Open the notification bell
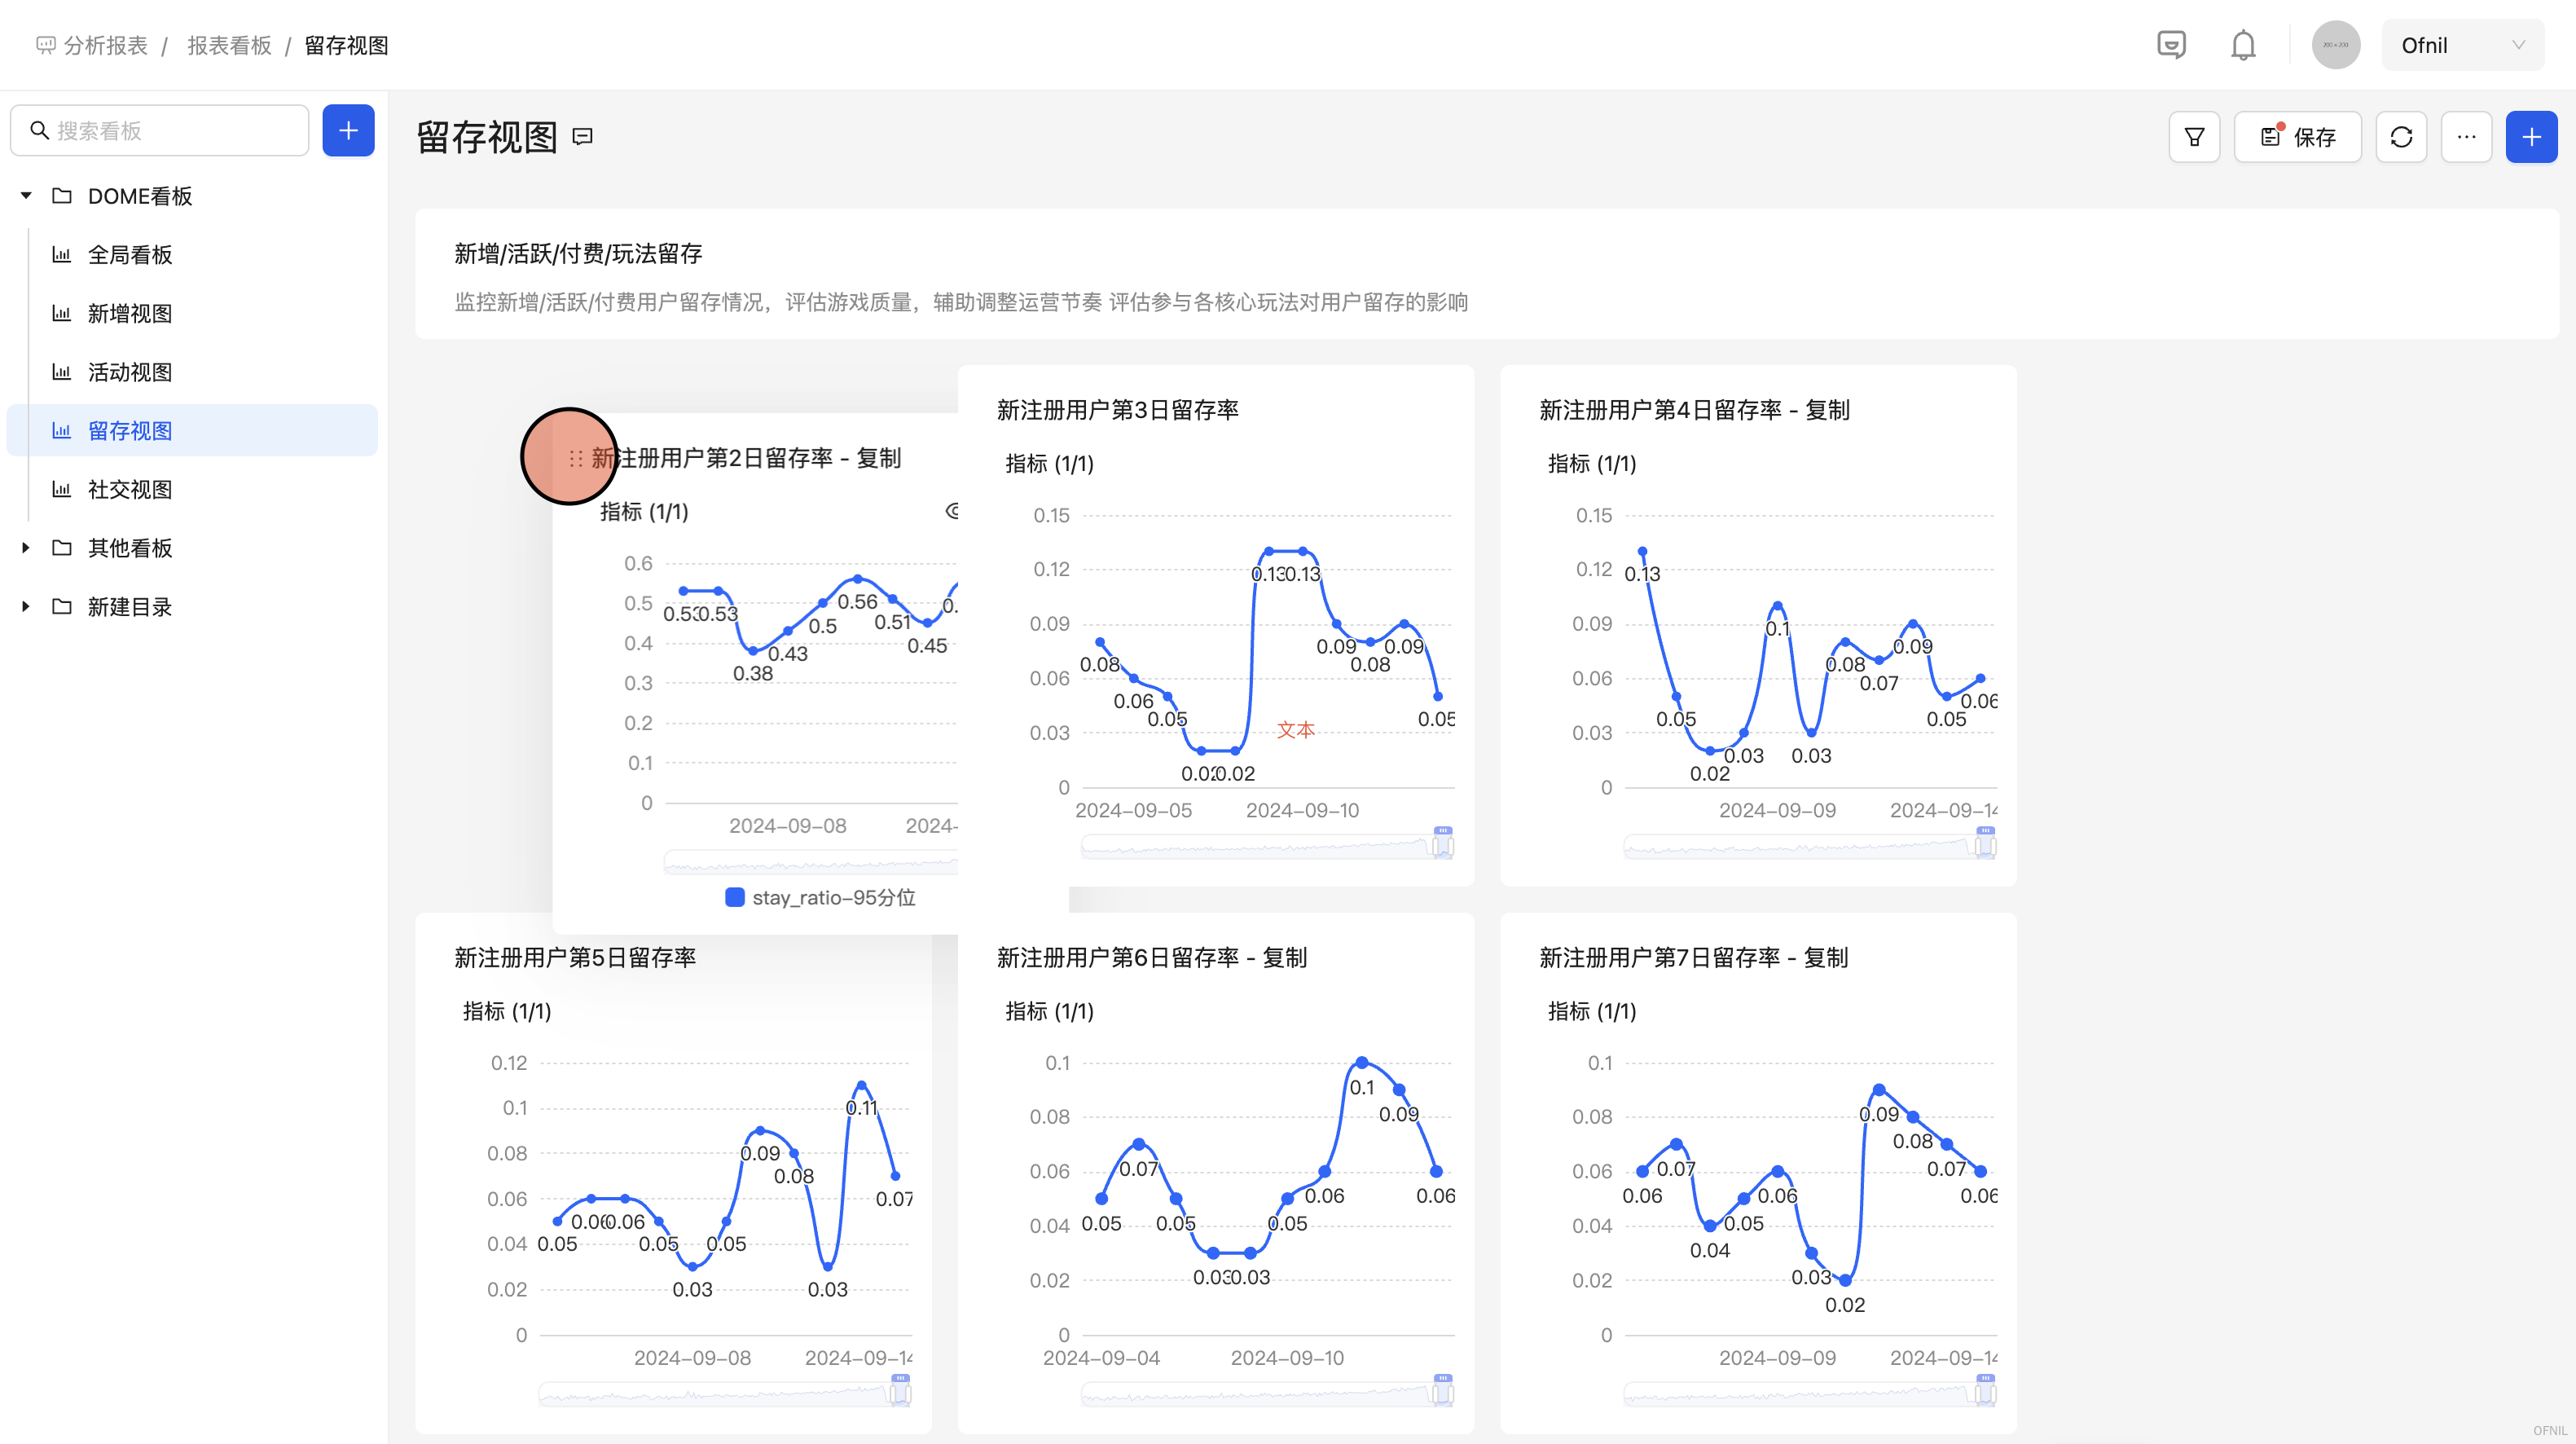This screenshot has height=1444, width=2576. pos(2243,46)
